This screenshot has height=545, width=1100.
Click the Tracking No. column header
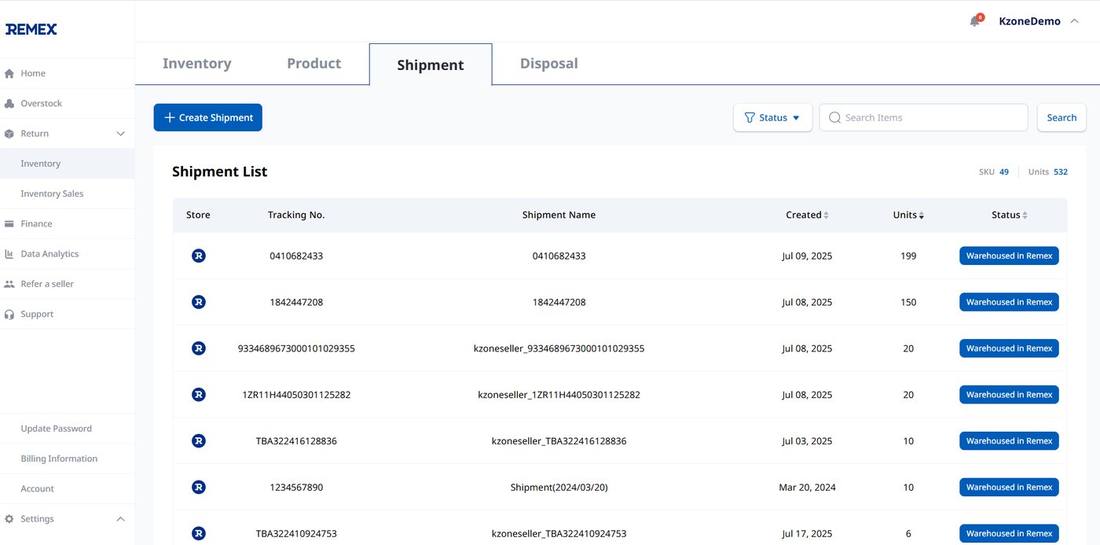296,215
